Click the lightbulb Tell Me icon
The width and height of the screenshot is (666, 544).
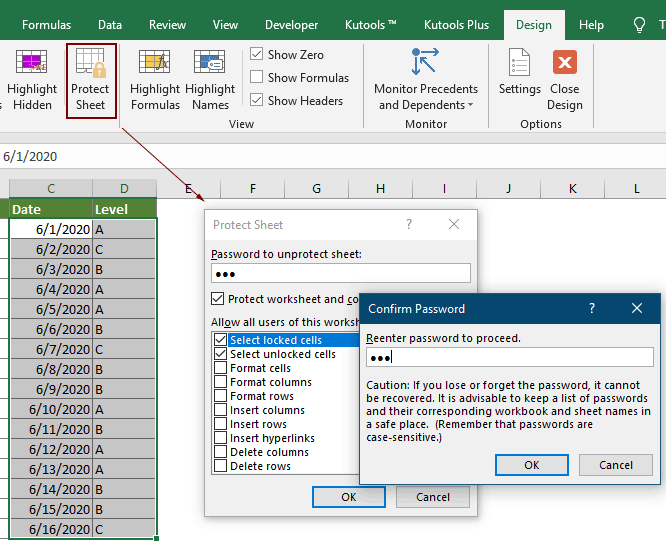640,25
